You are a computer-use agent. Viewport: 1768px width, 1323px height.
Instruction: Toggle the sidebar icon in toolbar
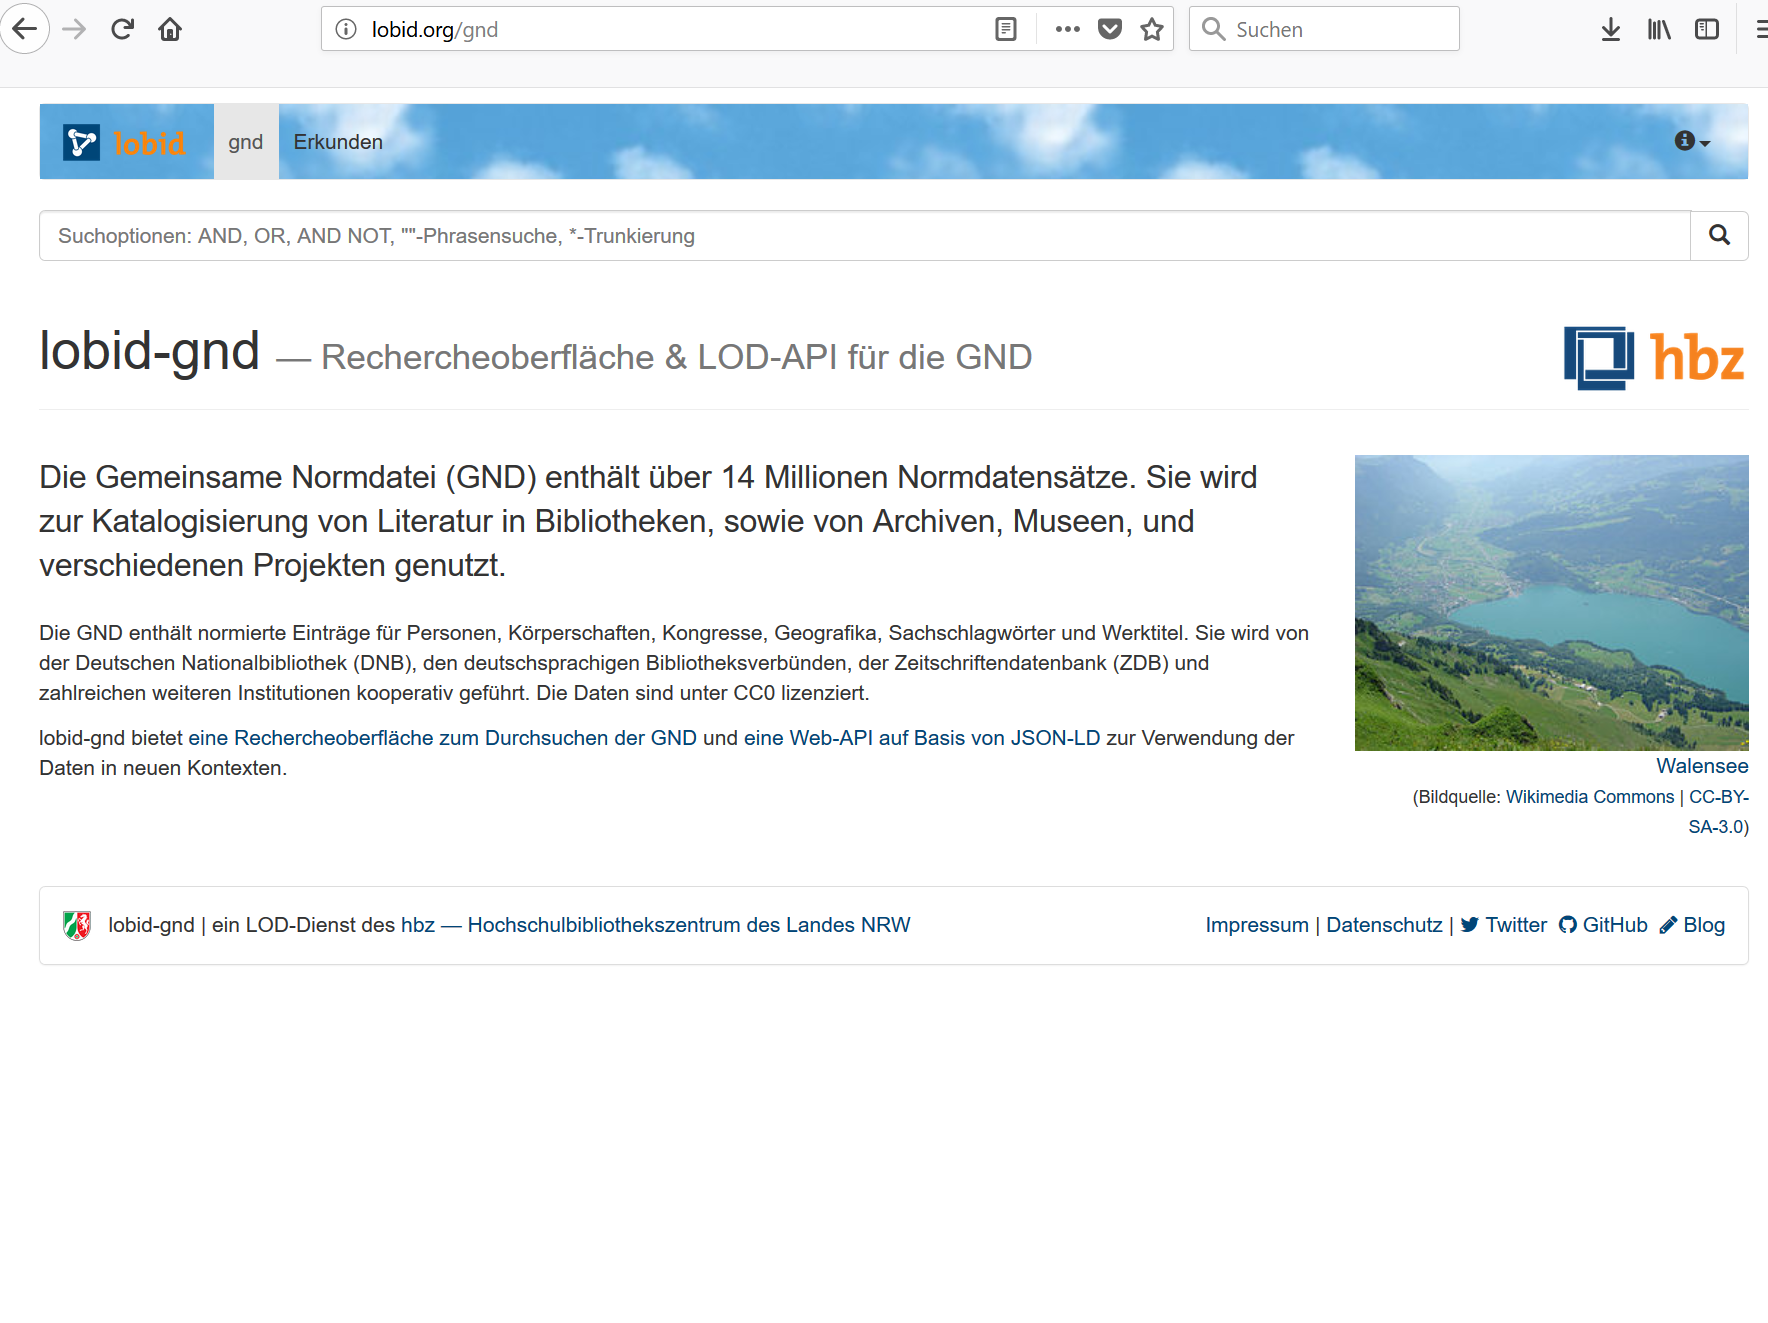pos(1707,29)
